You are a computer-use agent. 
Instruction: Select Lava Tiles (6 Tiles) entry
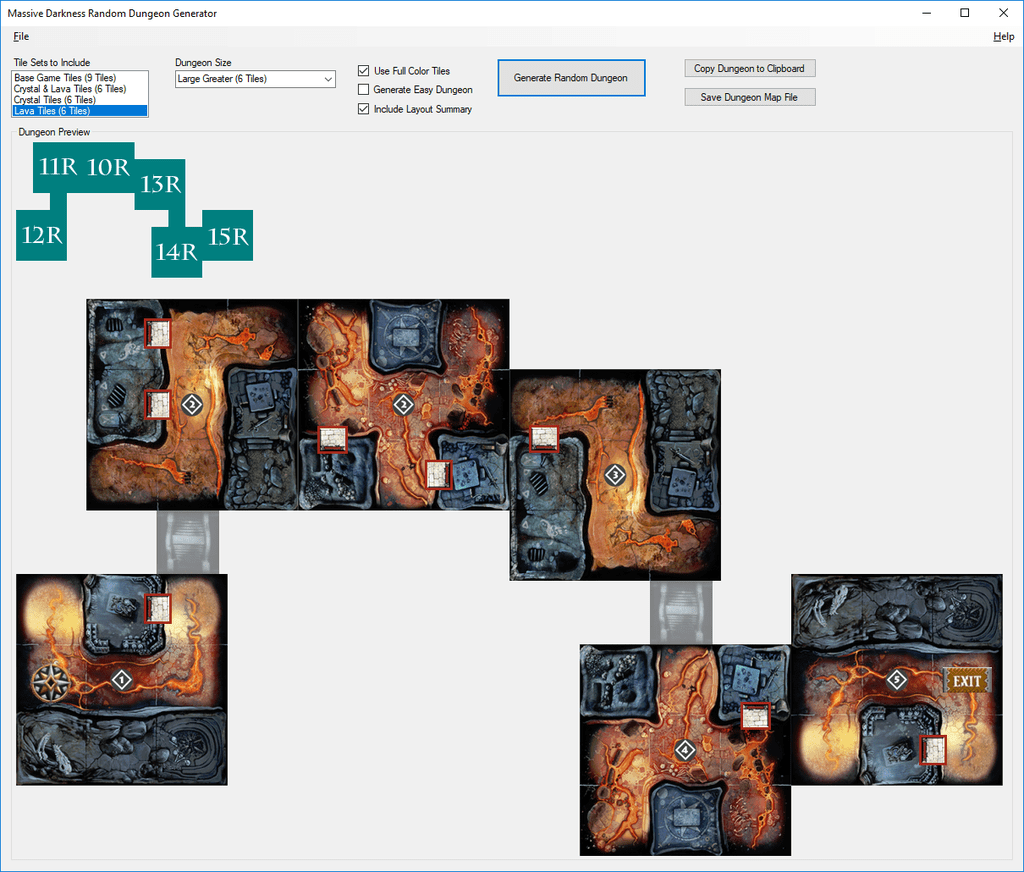(x=80, y=111)
